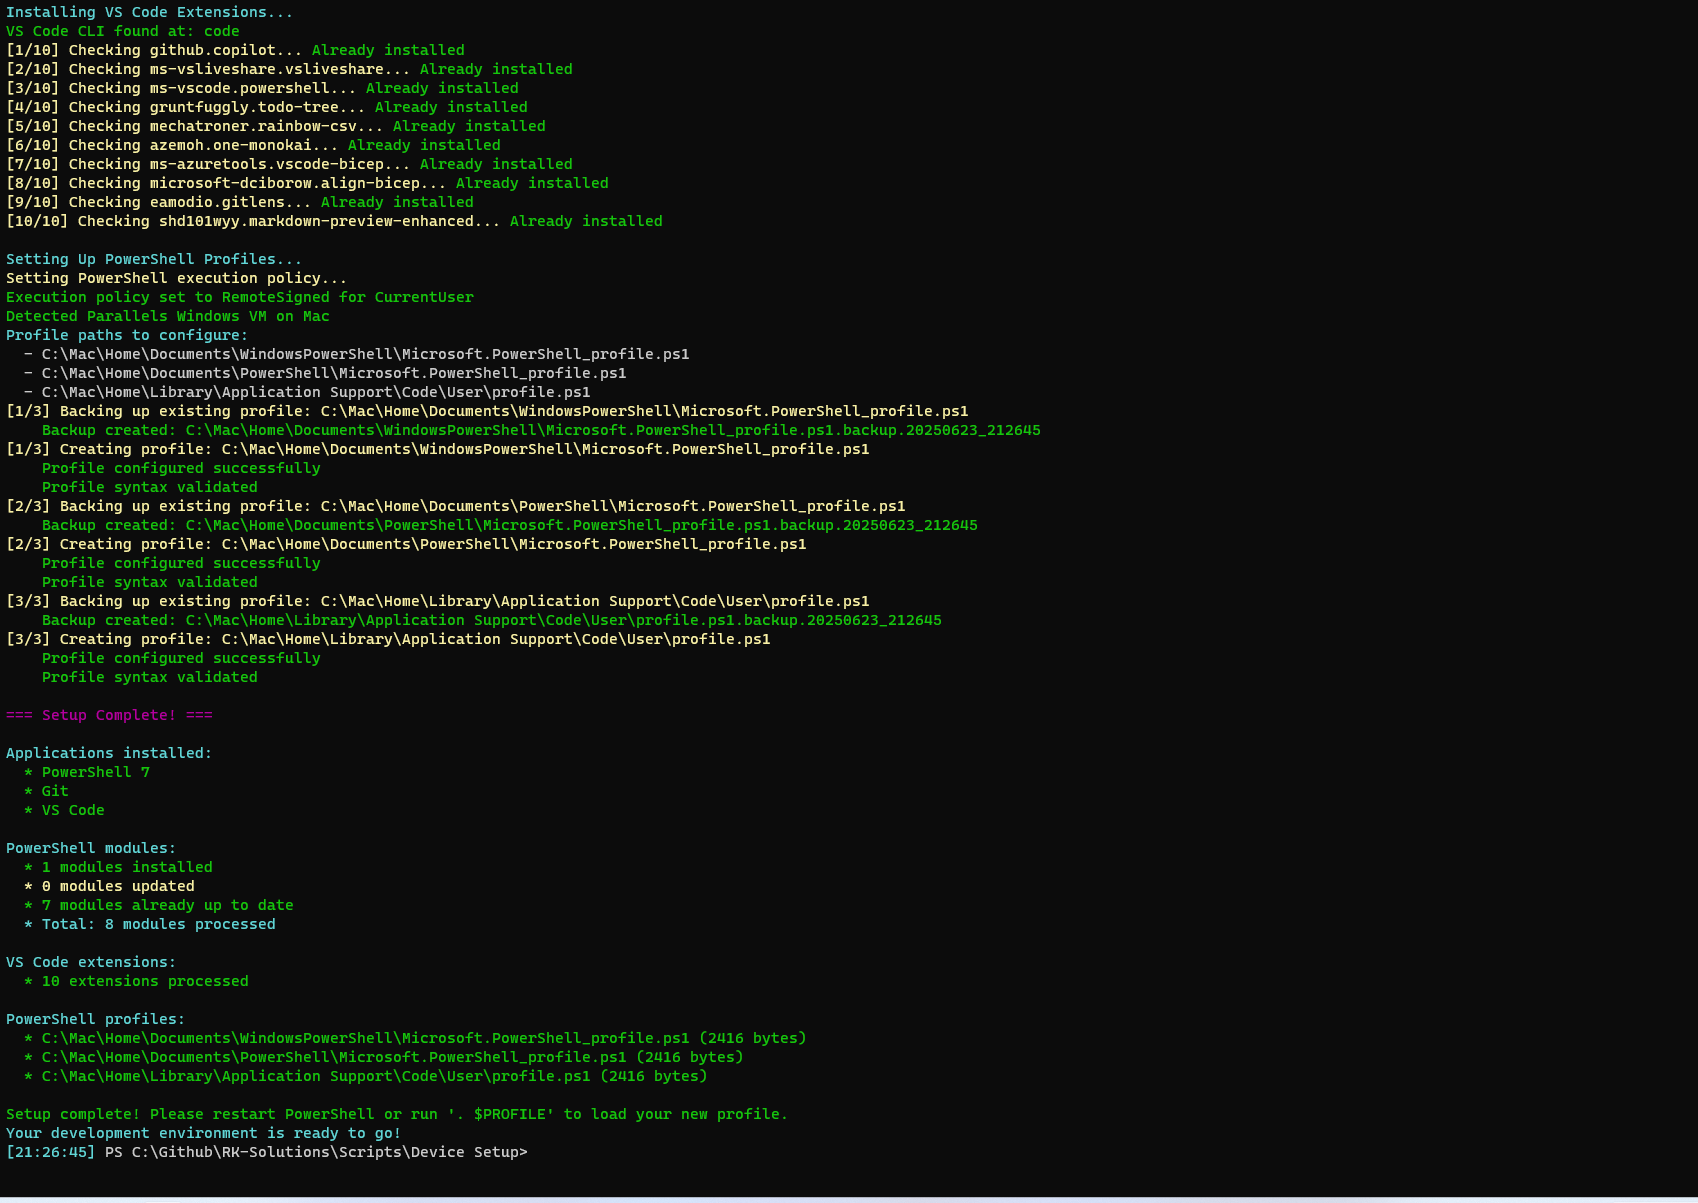The width and height of the screenshot is (1698, 1203).
Task: Click the "Git" entry under Applications installed
Action: 55,791
